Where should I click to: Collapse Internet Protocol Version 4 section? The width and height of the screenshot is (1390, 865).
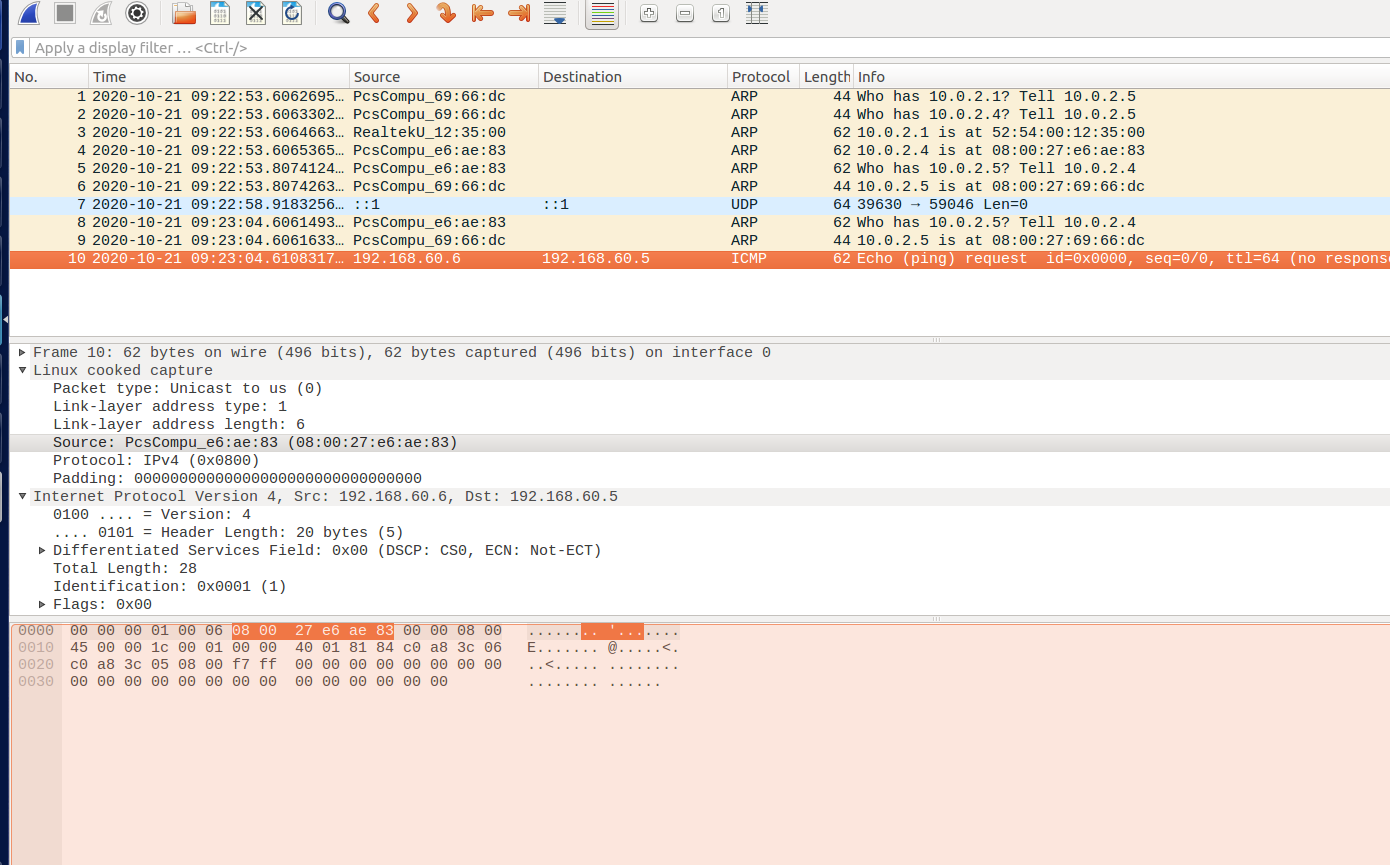23,496
